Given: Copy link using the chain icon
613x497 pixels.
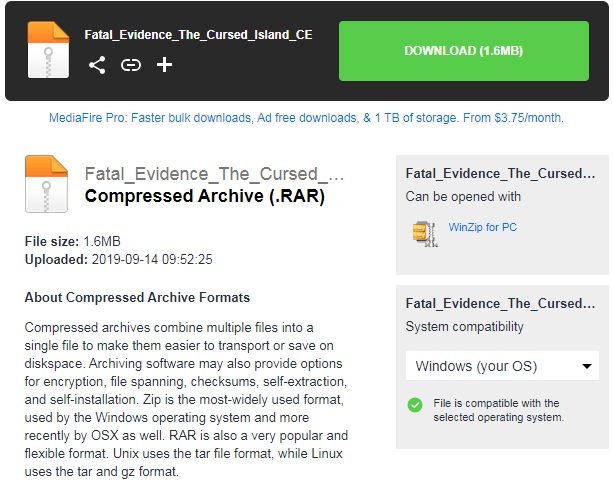Looking at the screenshot, I should point(131,65).
